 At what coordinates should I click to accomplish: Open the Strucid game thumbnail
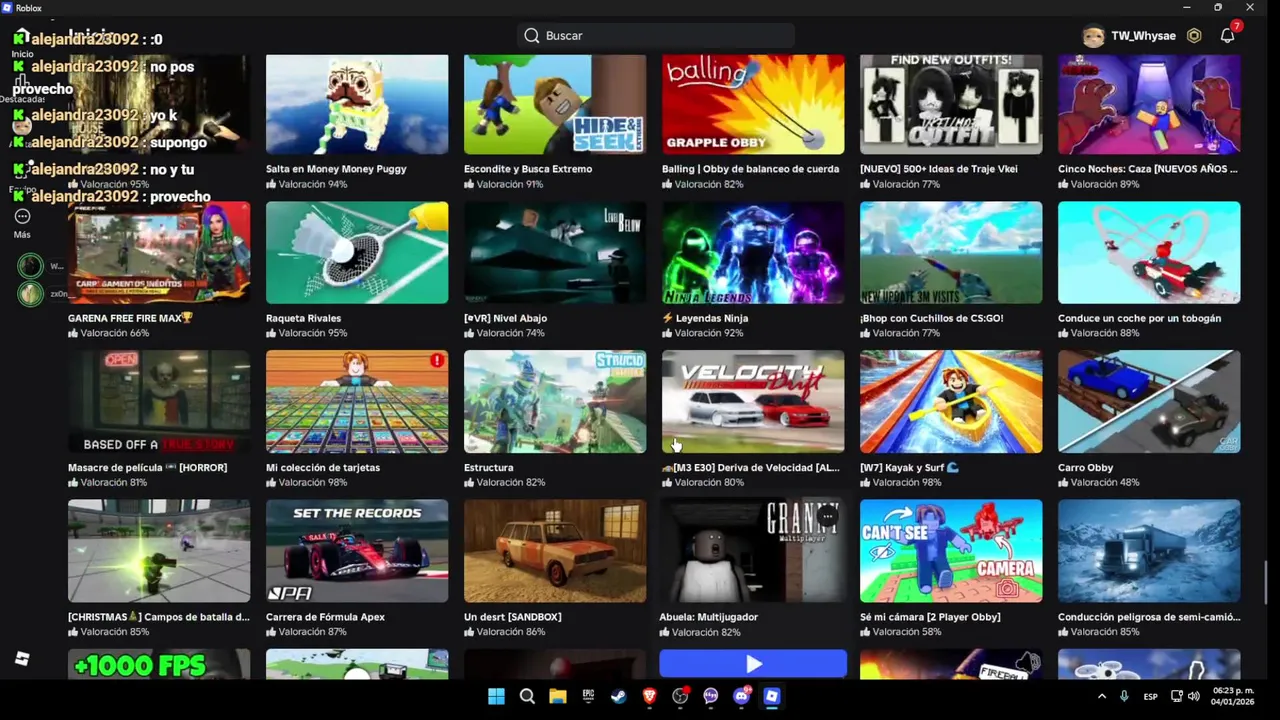point(555,401)
